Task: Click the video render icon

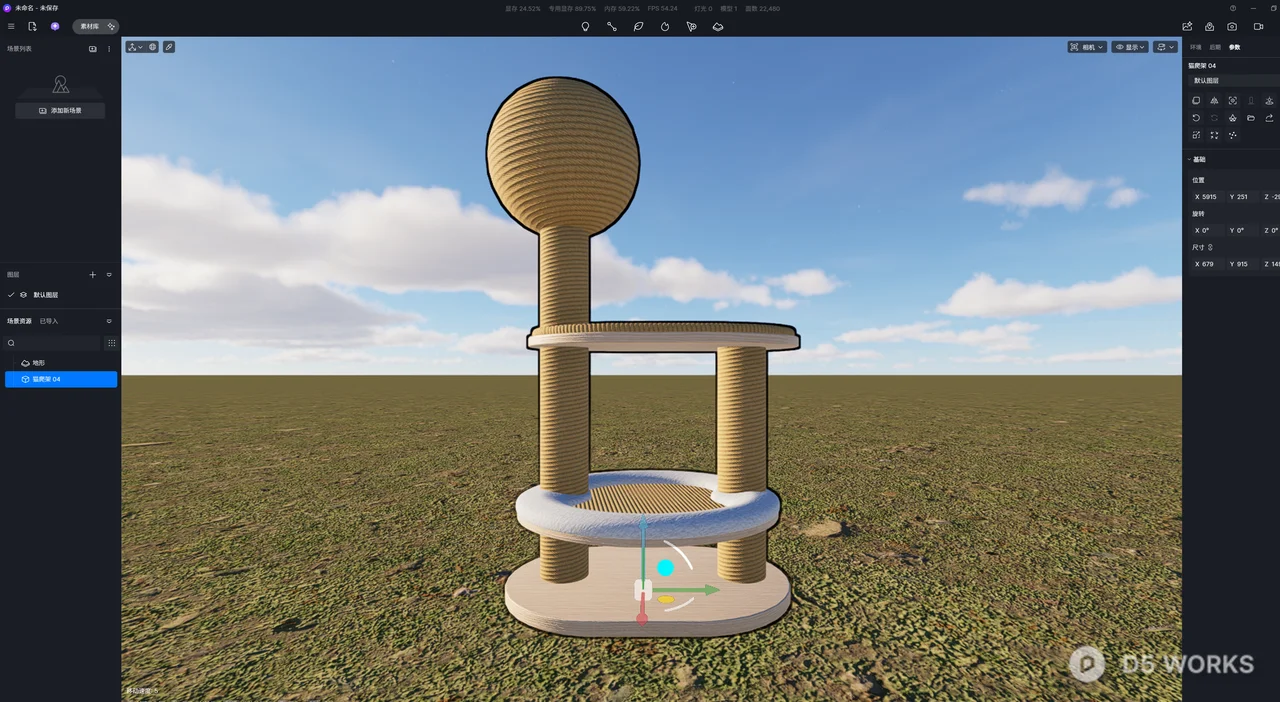Action: click(1259, 27)
